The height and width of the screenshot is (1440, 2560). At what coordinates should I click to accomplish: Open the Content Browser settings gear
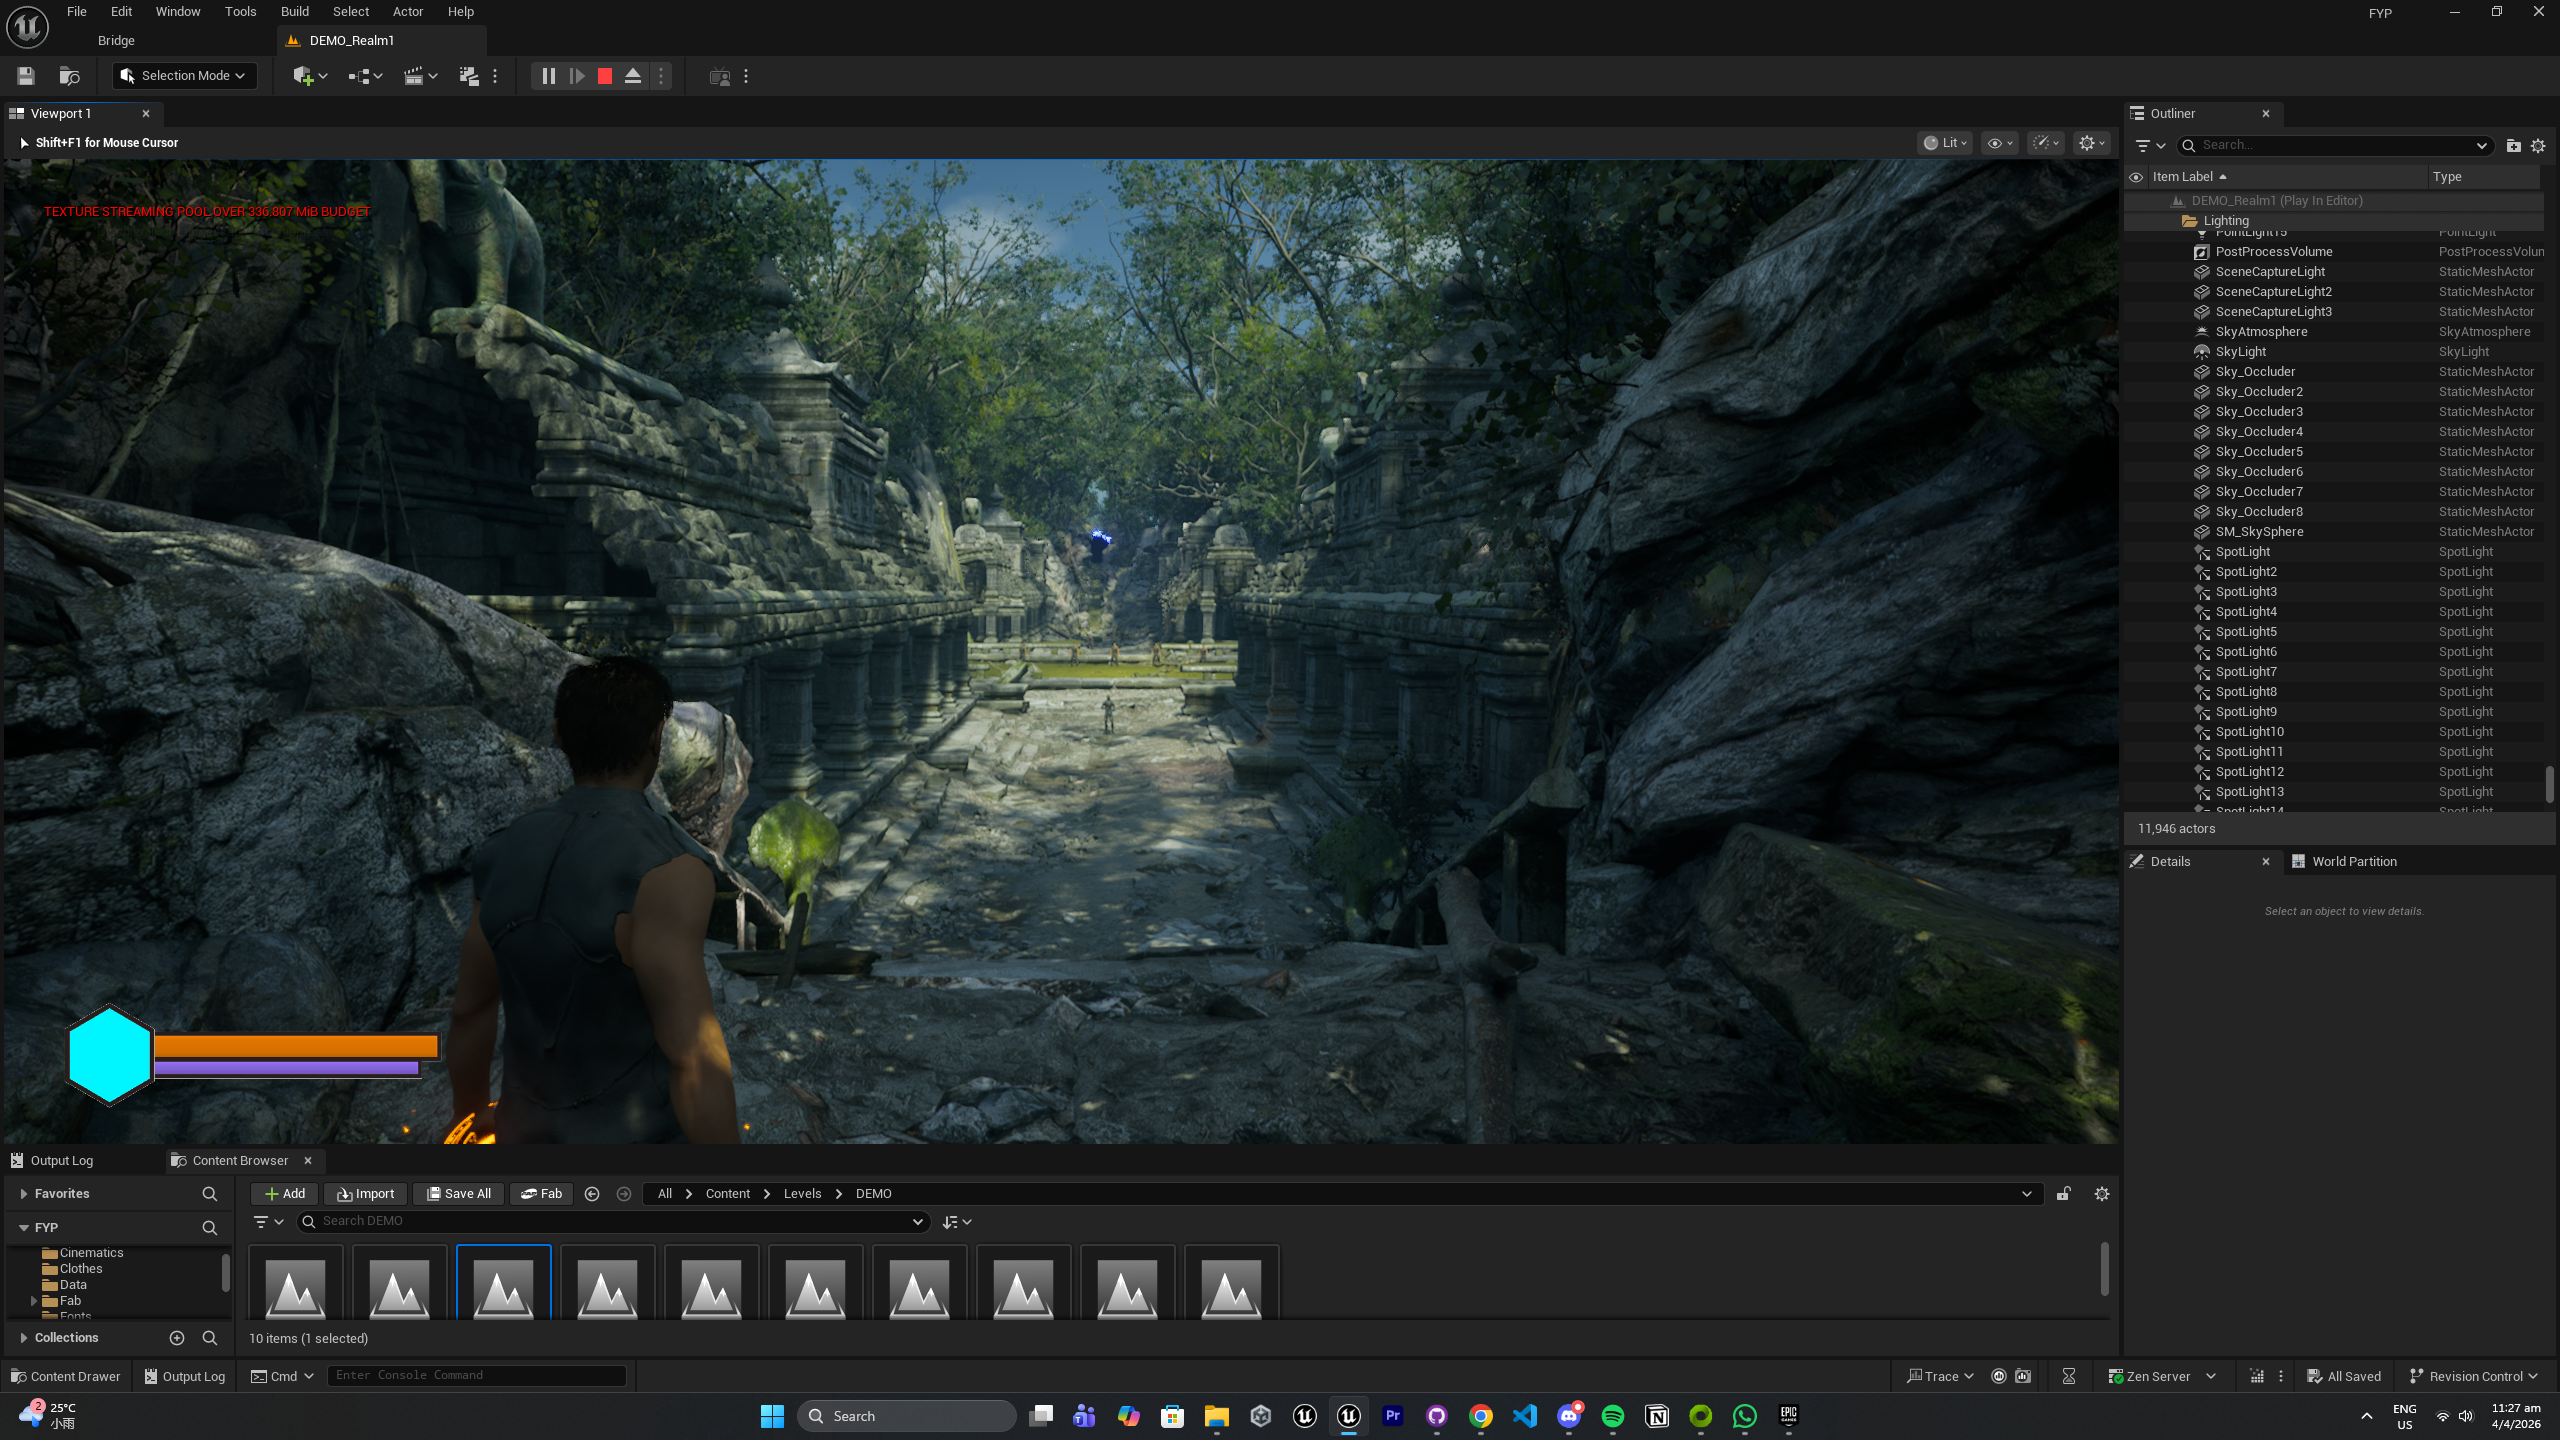[2102, 1194]
